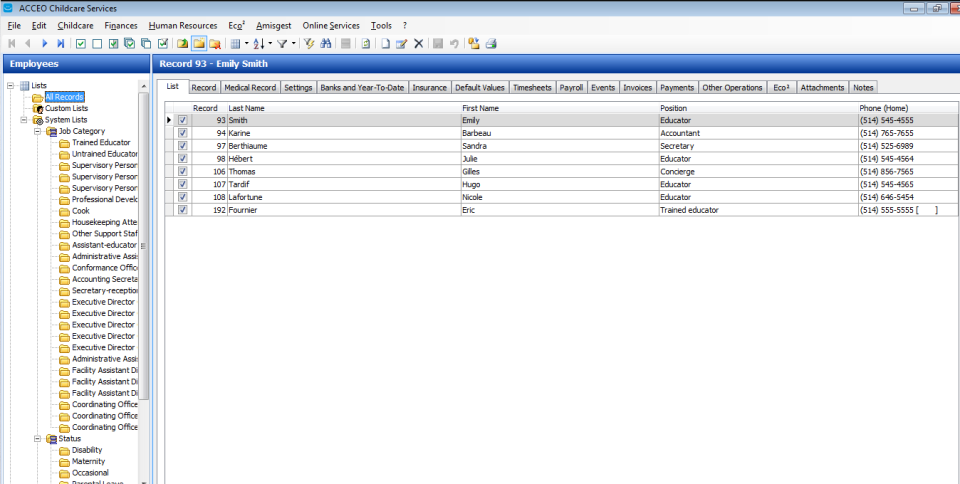
Task: Click the refresh page toolbar icon
Action: [x=366, y=43]
